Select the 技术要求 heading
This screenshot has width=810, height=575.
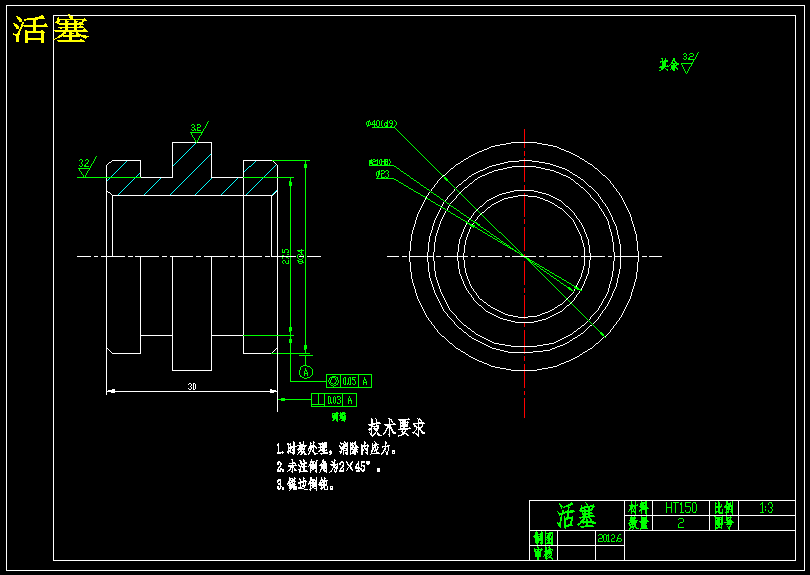[x=397, y=428]
